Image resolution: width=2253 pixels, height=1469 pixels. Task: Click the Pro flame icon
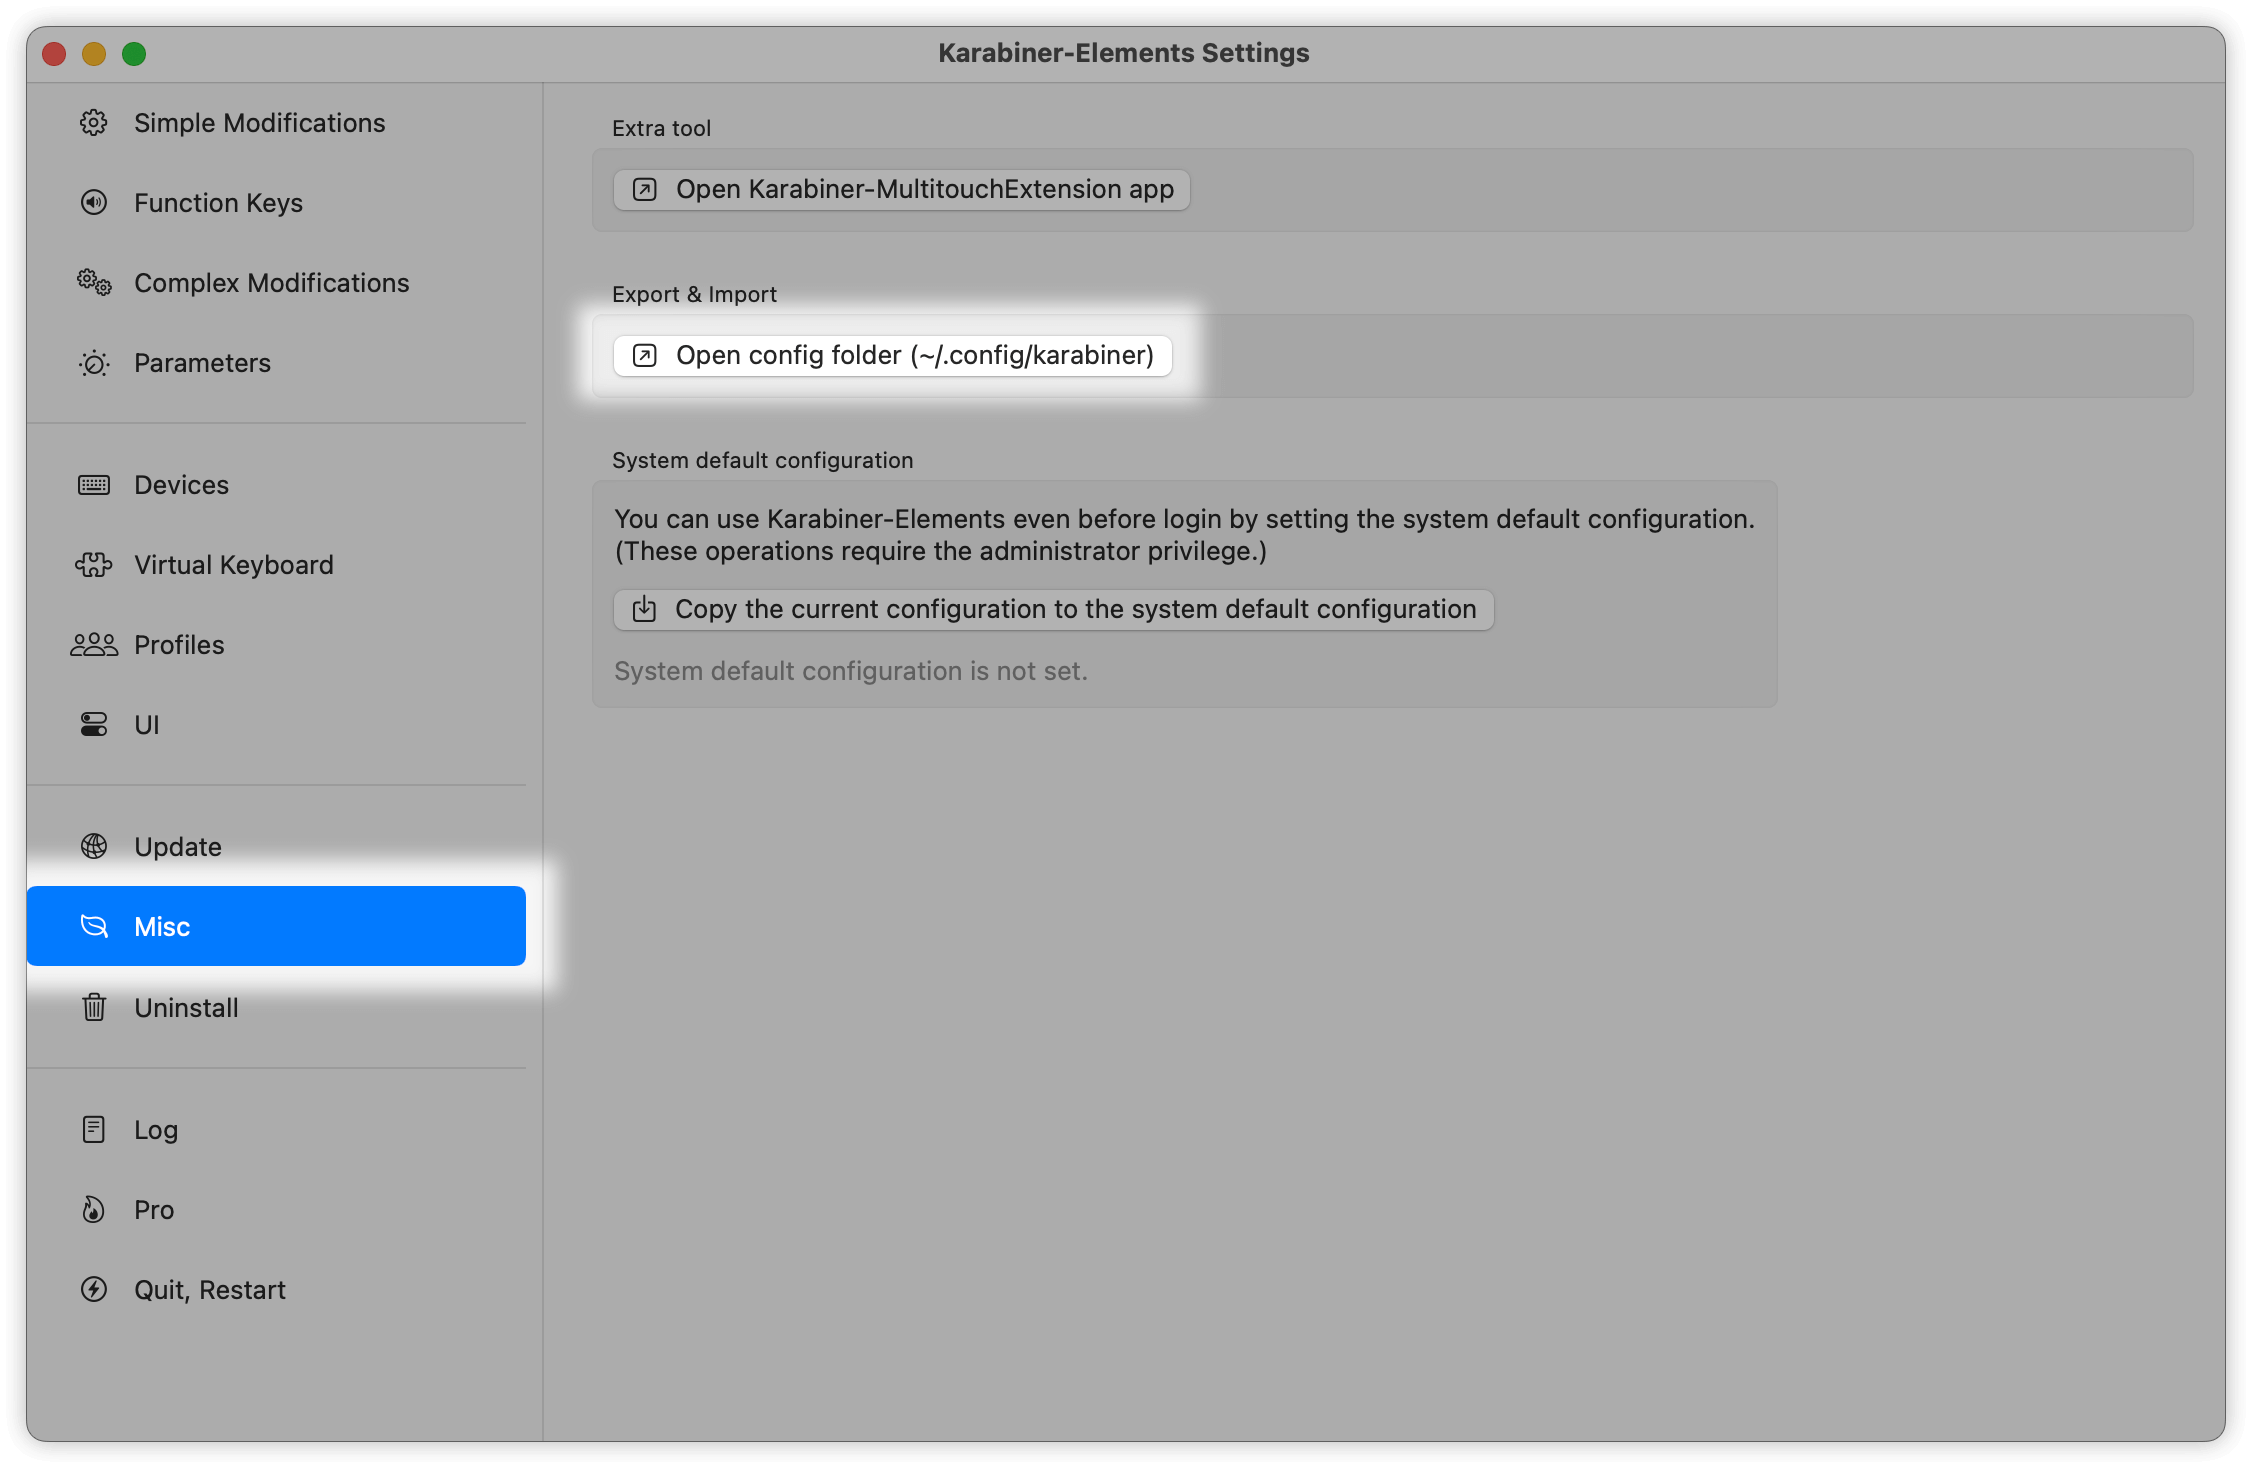(94, 1209)
